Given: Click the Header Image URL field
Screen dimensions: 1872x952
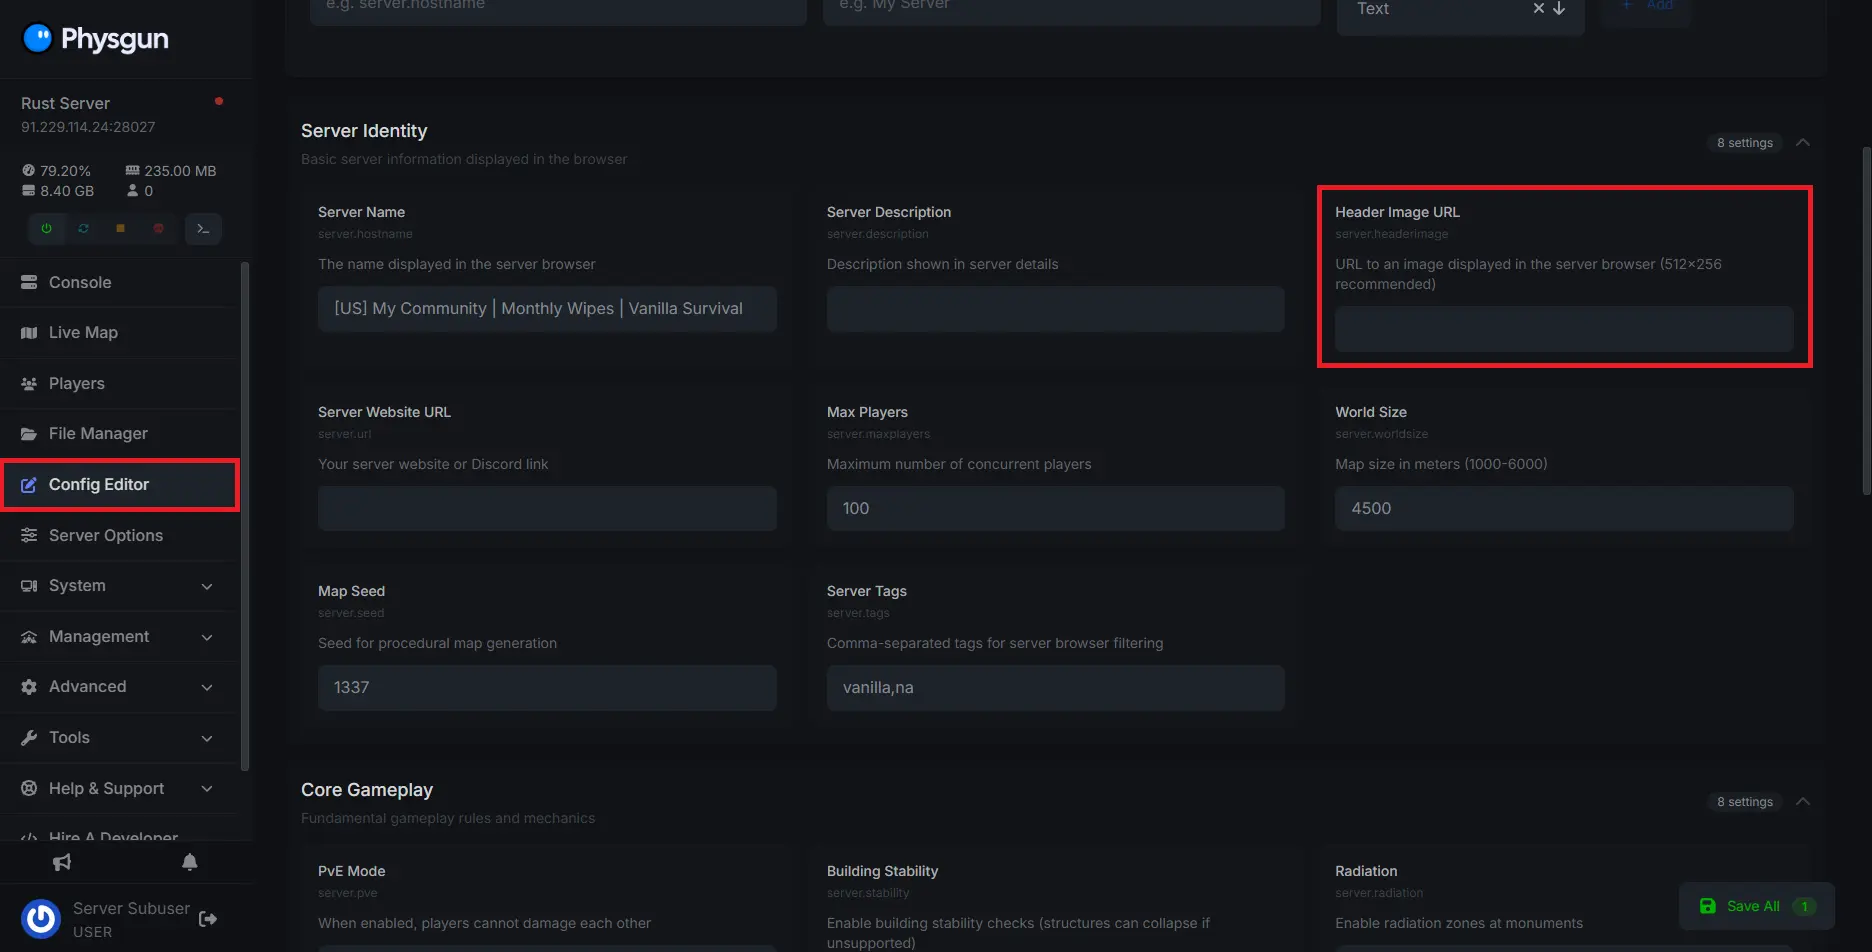Looking at the screenshot, I should click(x=1563, y=329).
